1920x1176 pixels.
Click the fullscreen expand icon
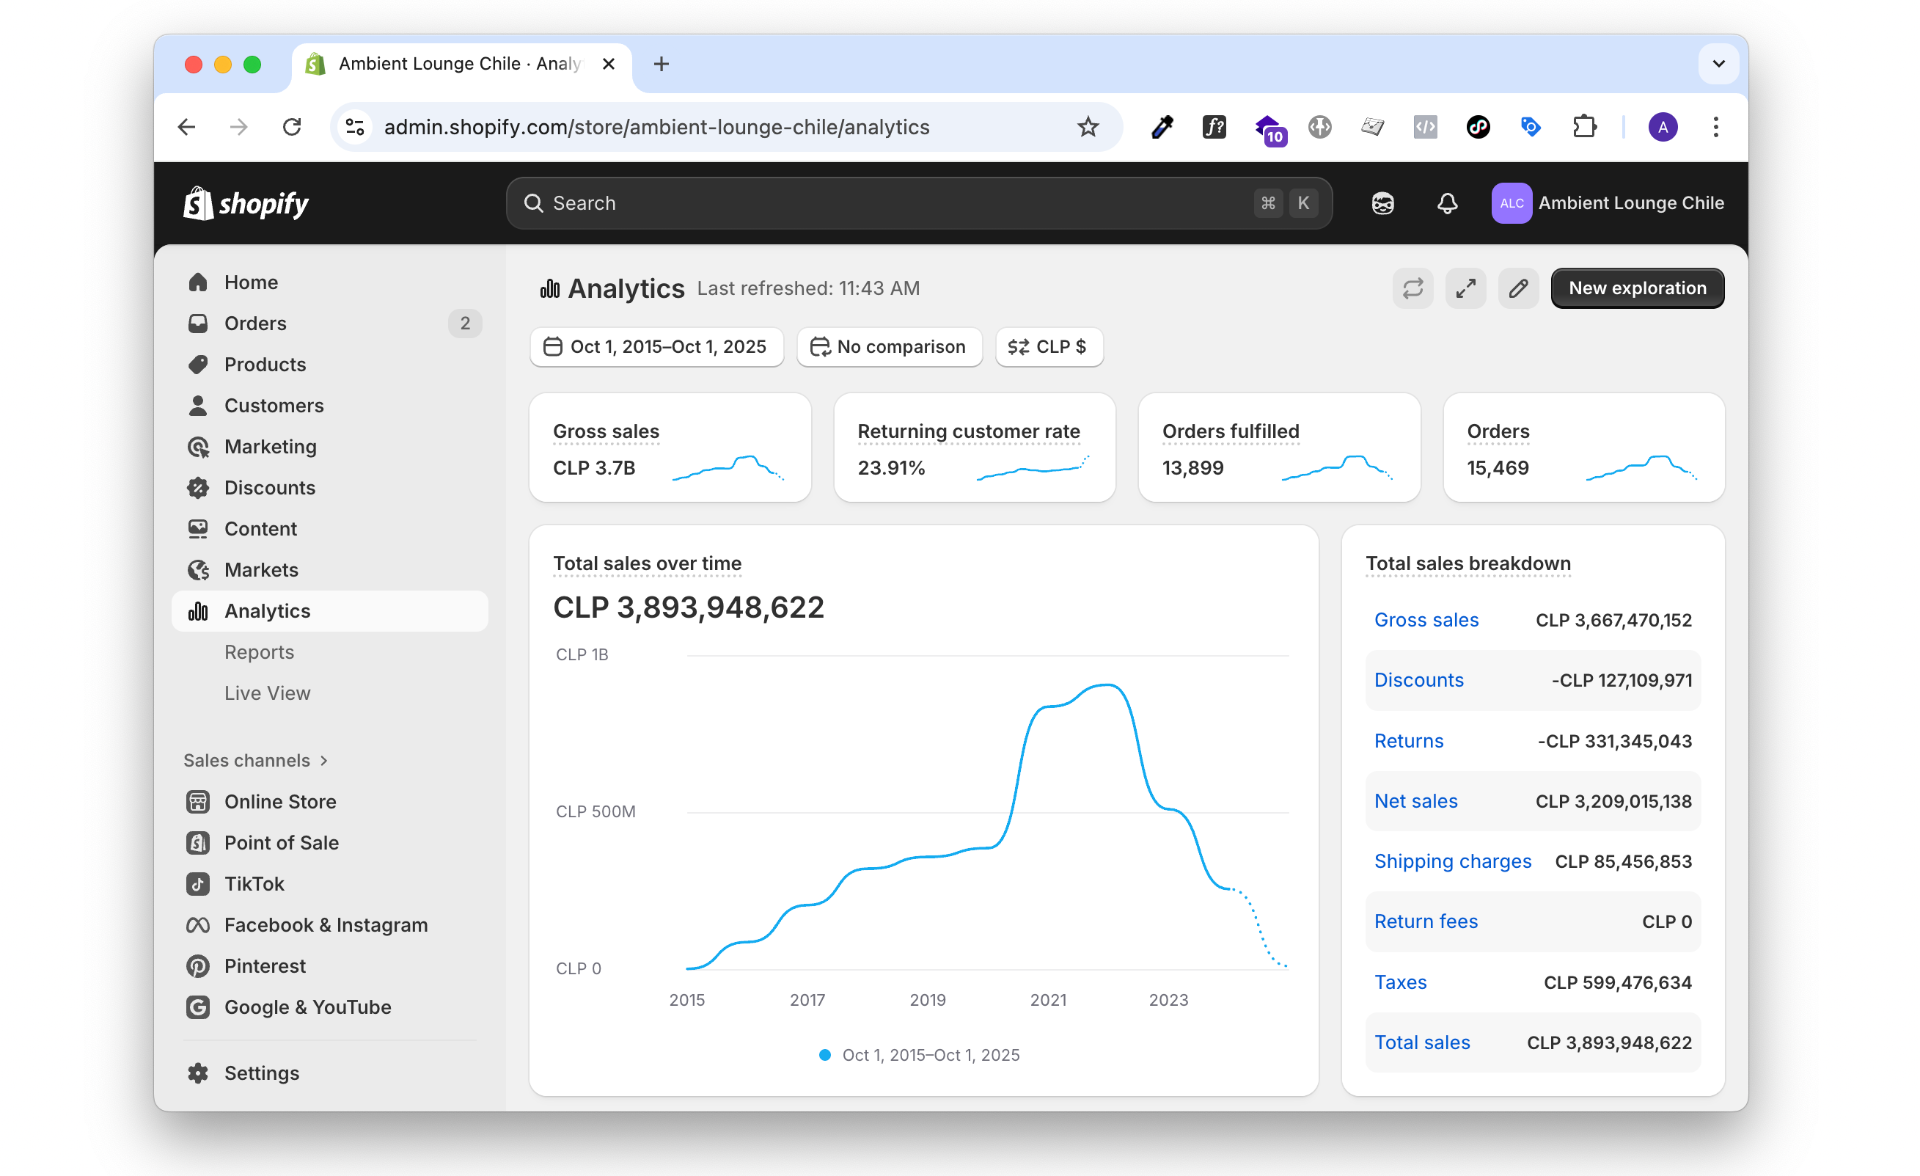1465,289
